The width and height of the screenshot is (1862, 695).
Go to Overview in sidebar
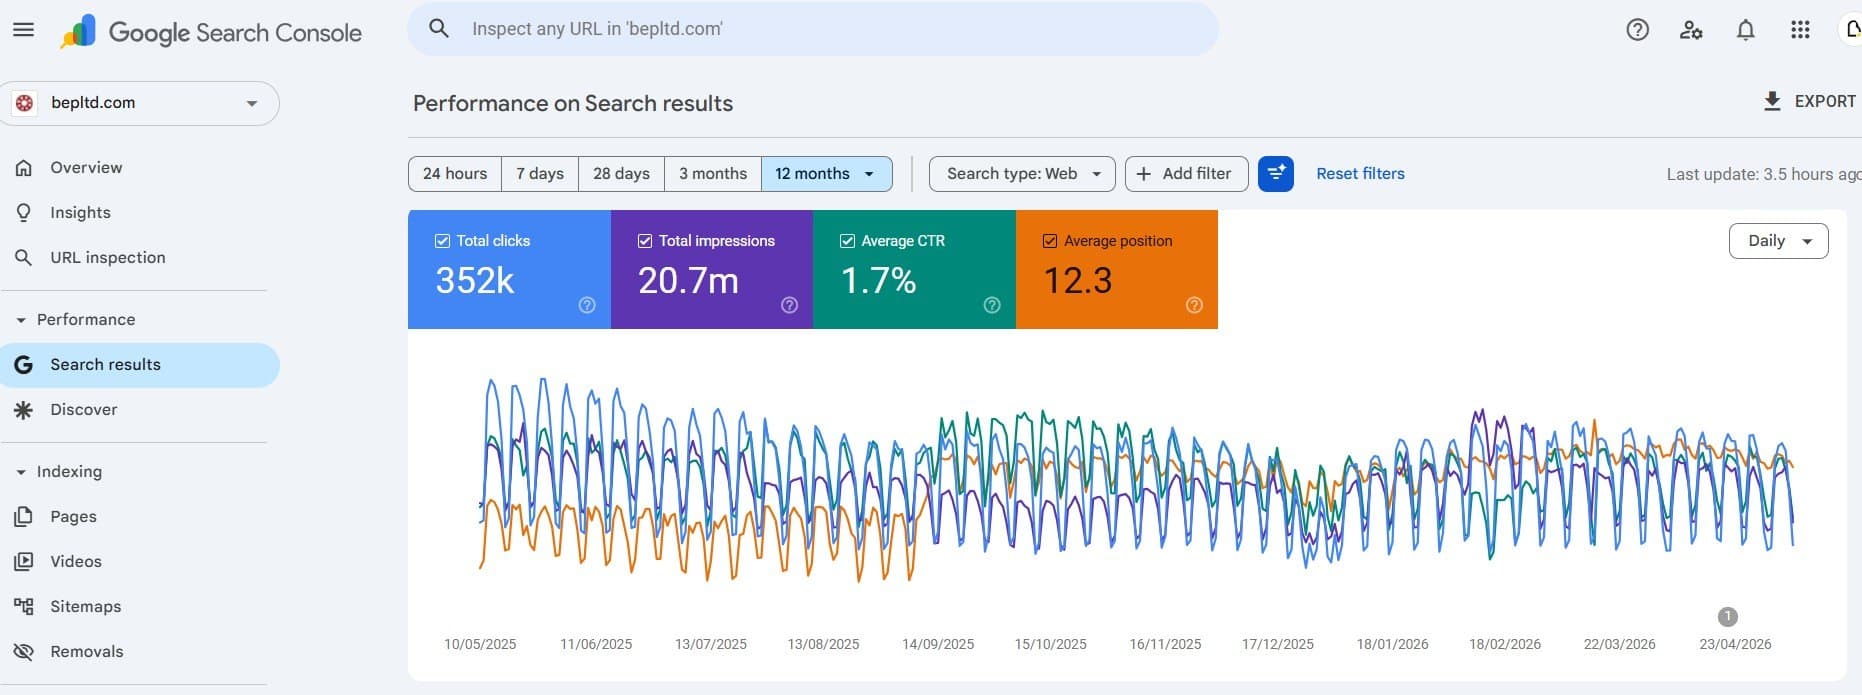[x=140, y=168]
